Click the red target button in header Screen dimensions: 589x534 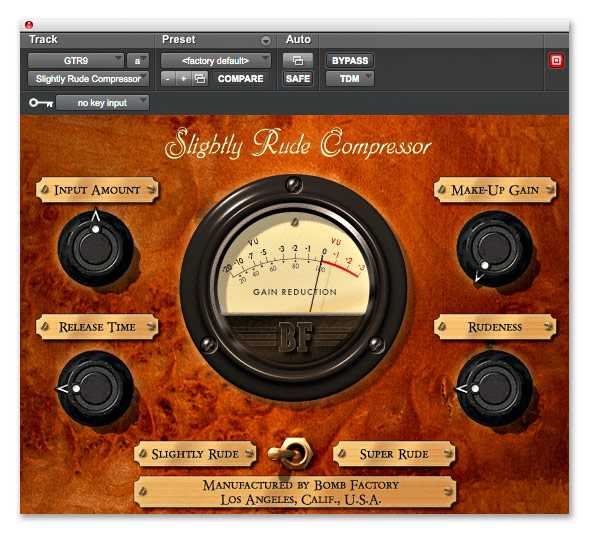556,60
